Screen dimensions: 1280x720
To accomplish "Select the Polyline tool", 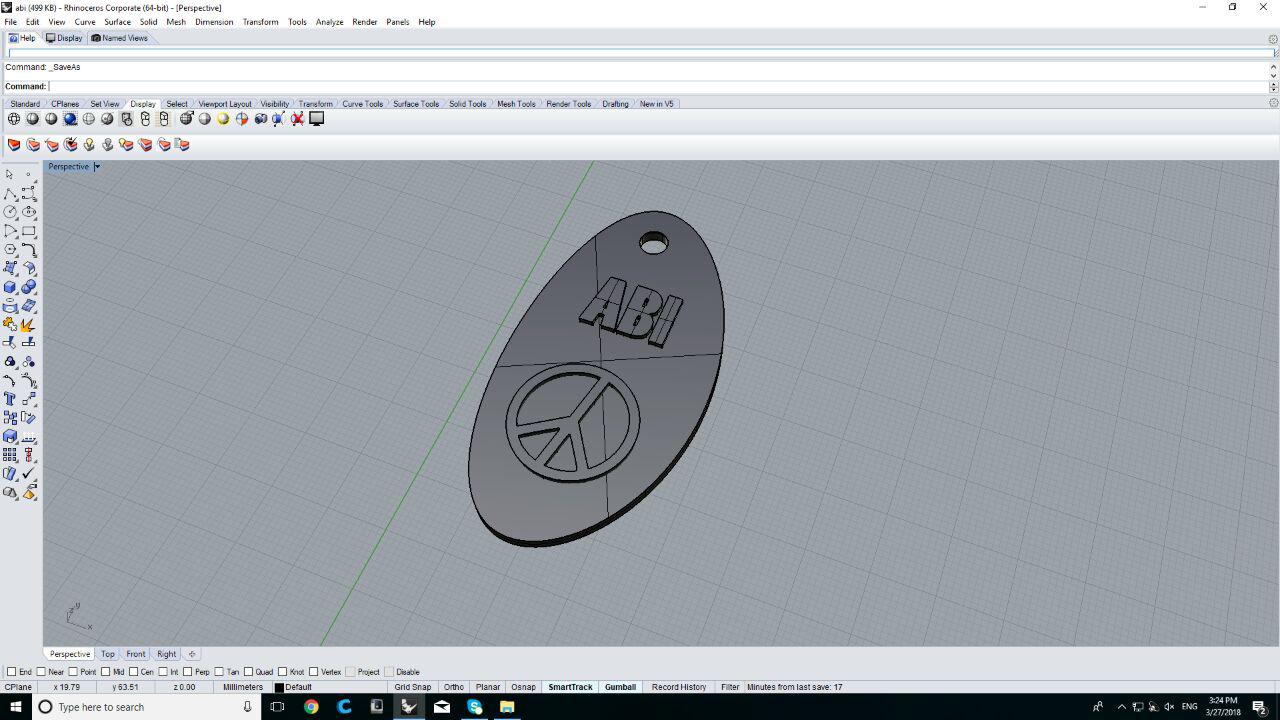I will [10, 193].
